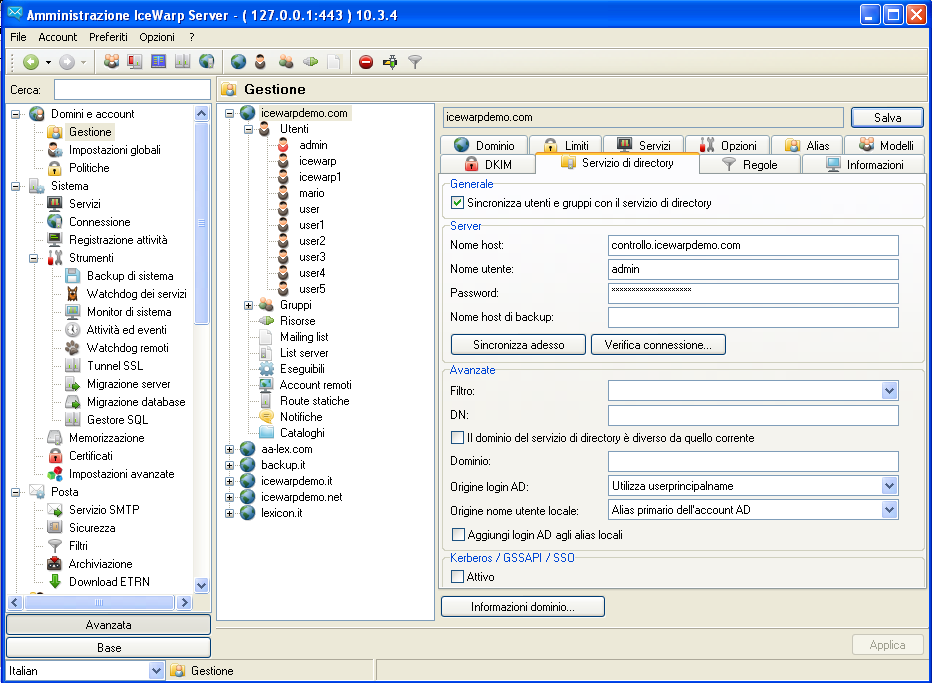Click the green plug resource icon in the toolbar
Viewport: 932px width, 683px height.
pyautogui.click(x=310, y=62)
